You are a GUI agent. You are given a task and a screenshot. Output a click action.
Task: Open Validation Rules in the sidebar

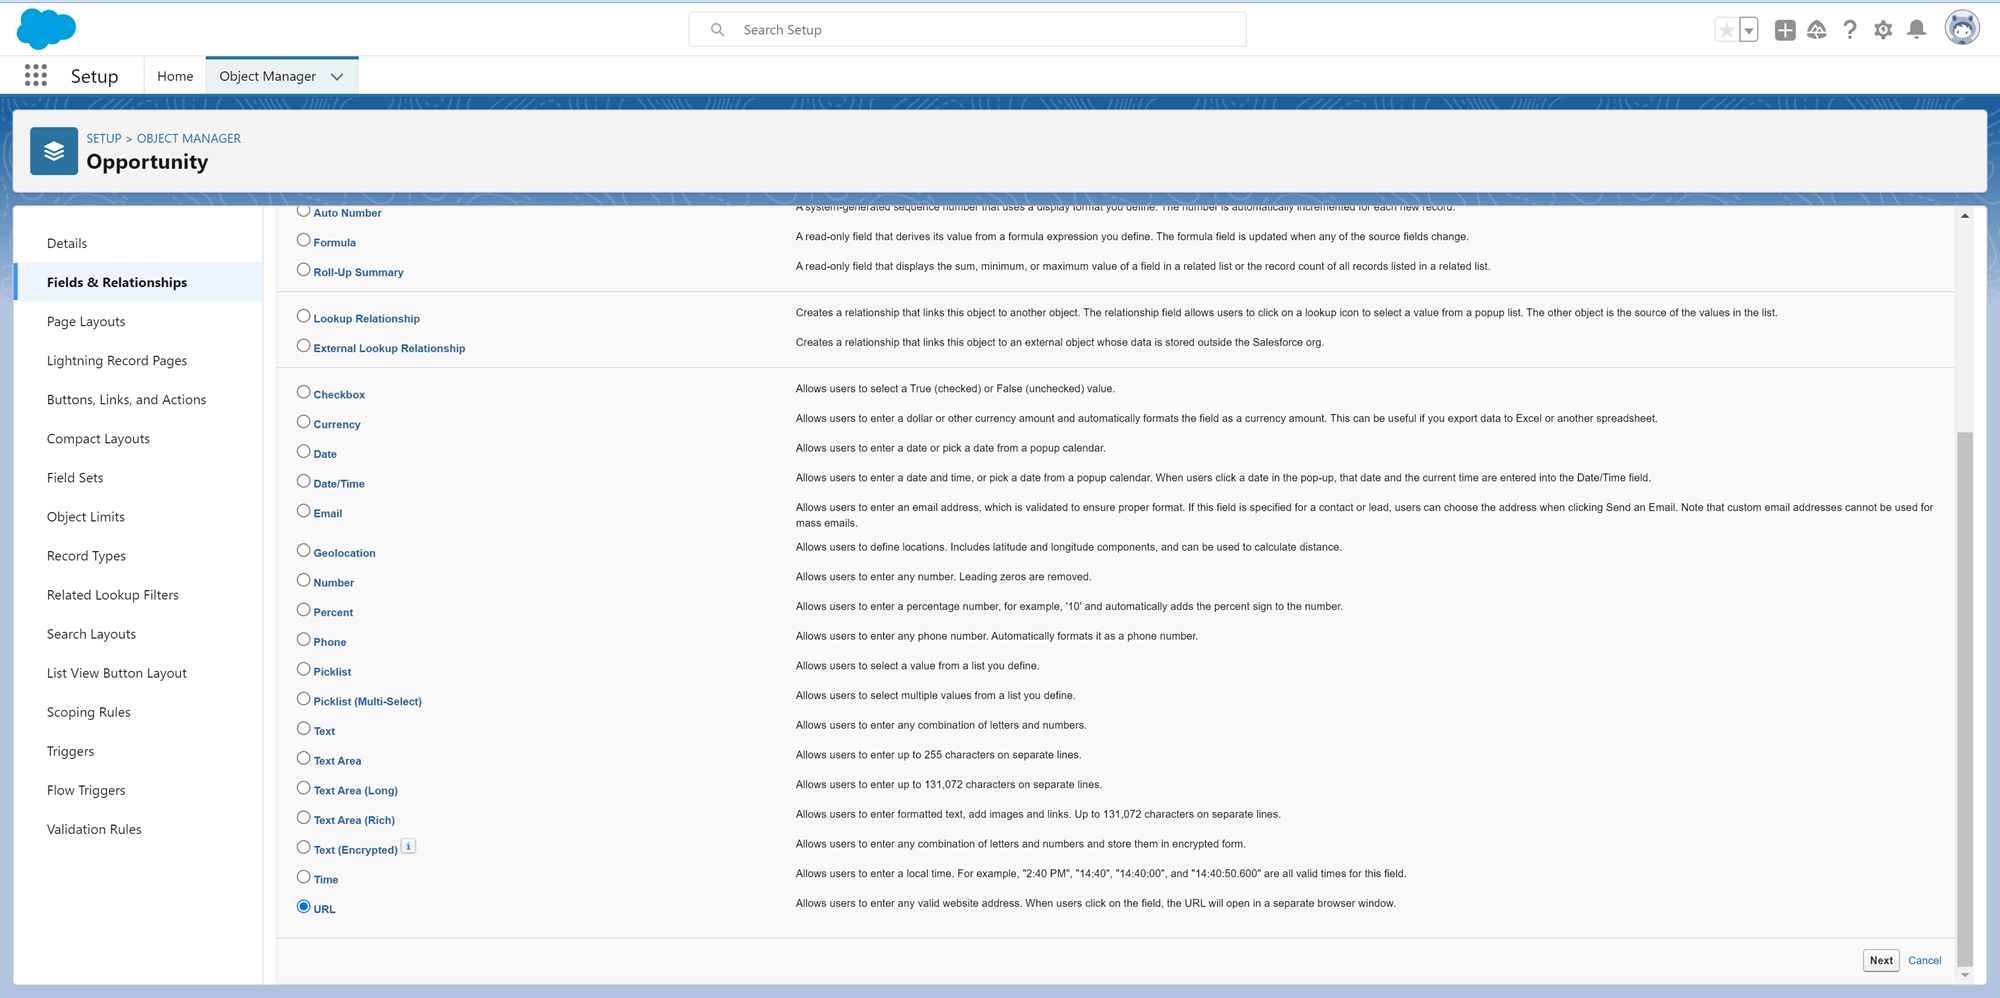[x=94, y=829]
